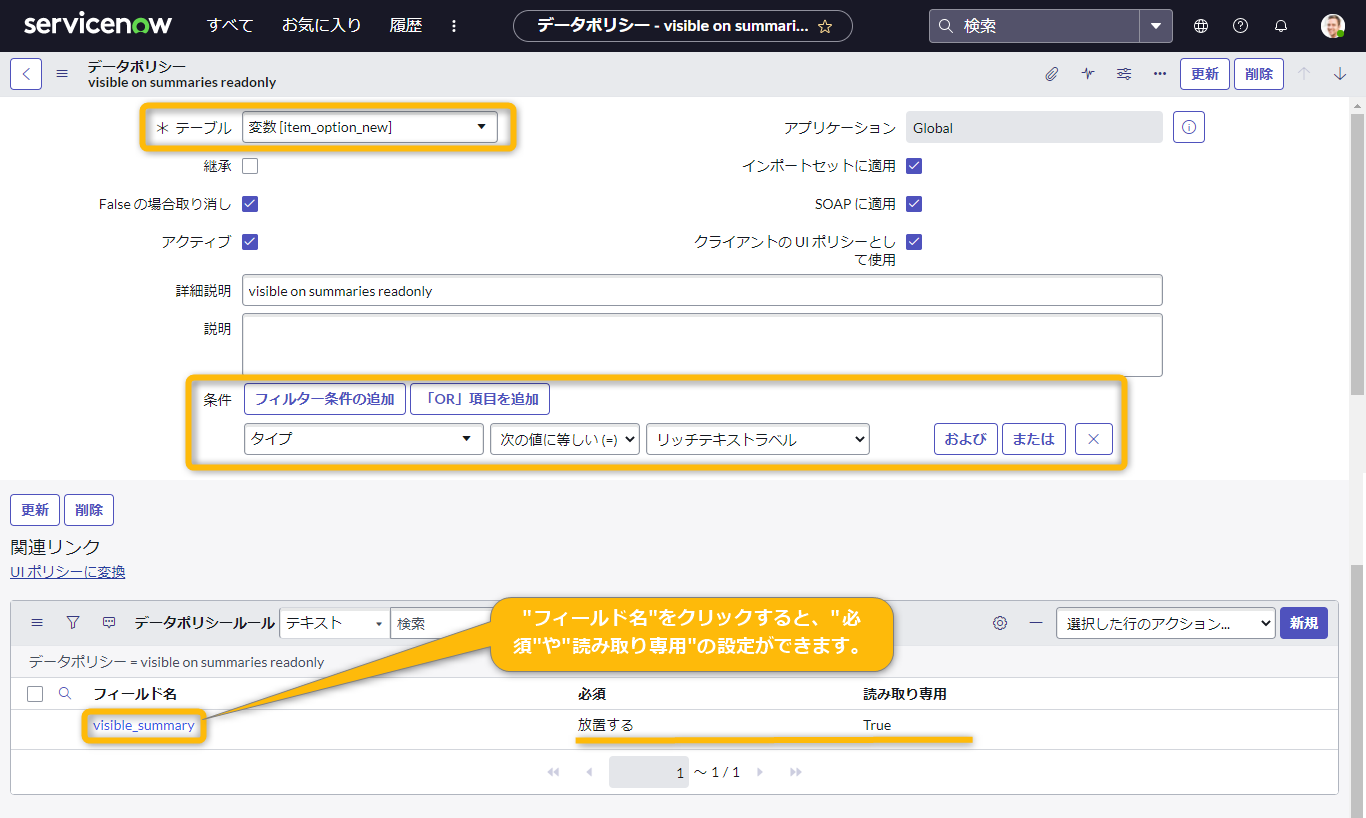
Task: Click the list settings gear icon
Action: [999, 622]
